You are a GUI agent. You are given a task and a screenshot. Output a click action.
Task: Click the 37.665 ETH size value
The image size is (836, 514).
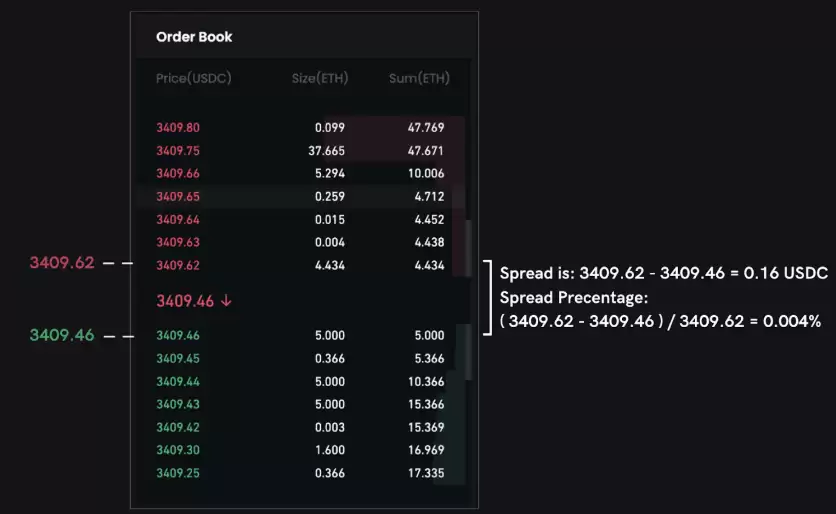pos(326,150)
